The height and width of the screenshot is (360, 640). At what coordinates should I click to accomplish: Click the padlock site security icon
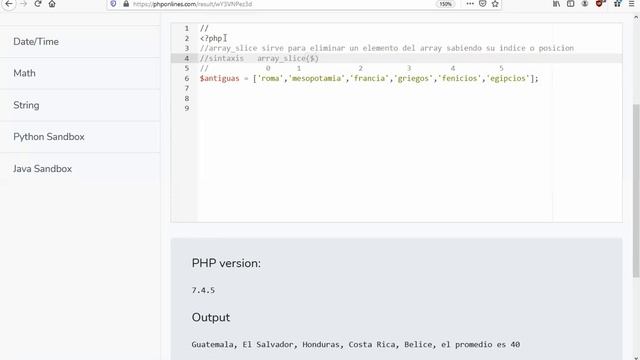coord(126,4)
